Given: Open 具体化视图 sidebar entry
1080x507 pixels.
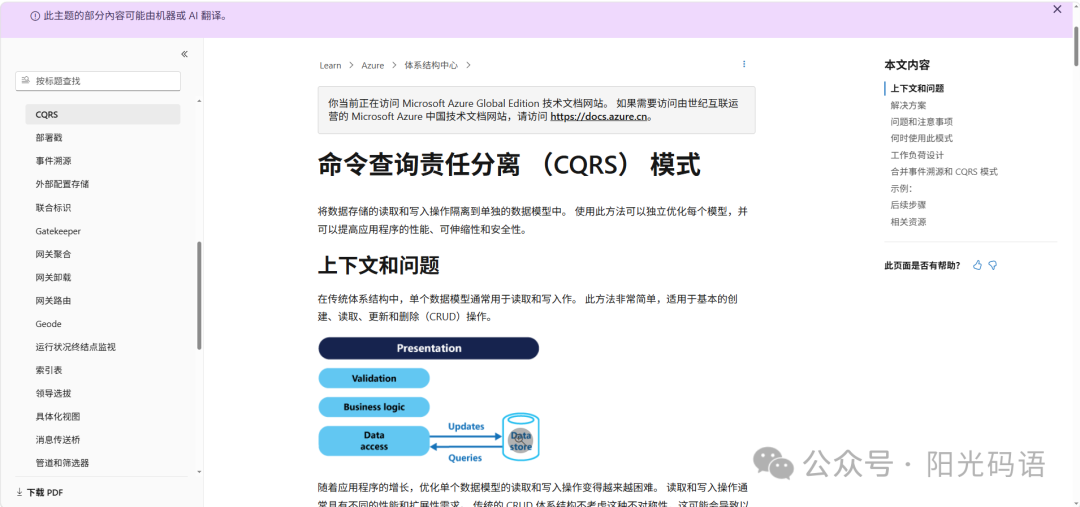Looking at the screenshot, I should coord(58,417).
